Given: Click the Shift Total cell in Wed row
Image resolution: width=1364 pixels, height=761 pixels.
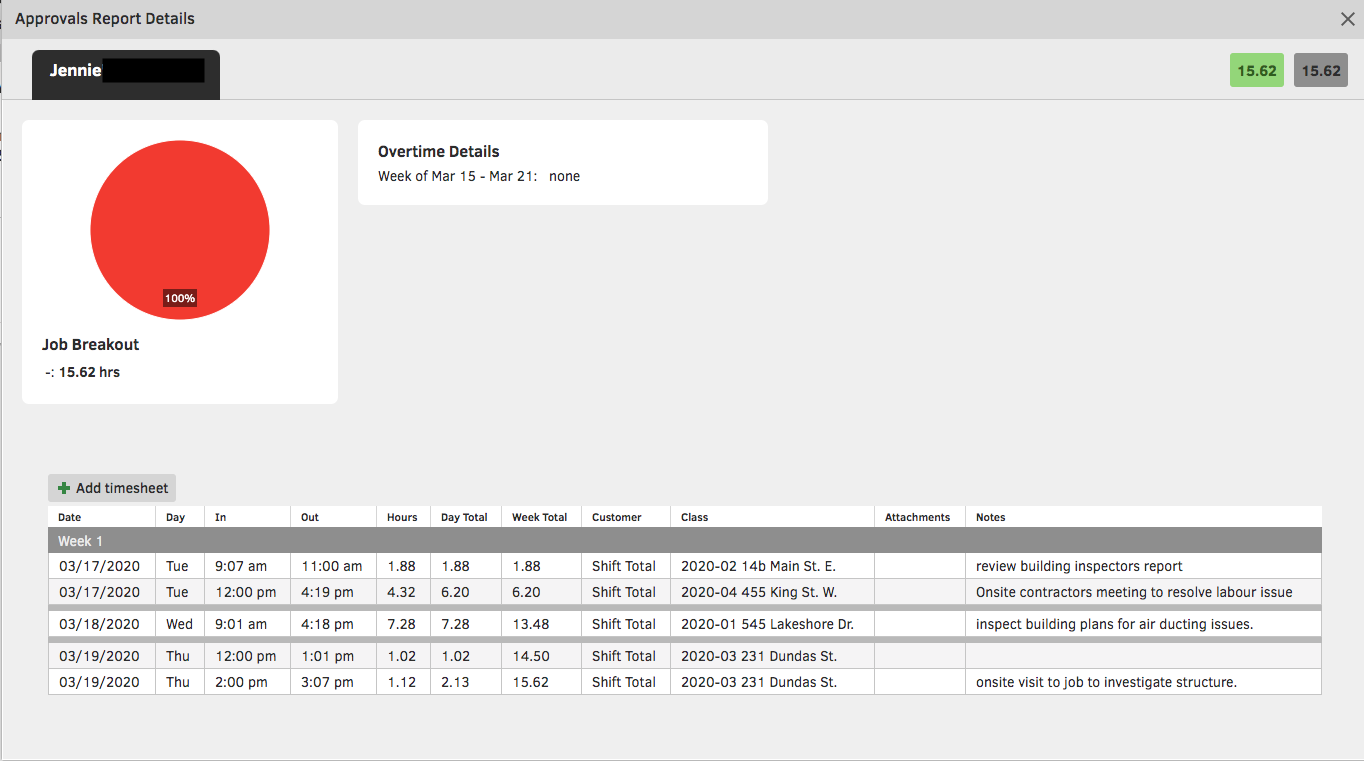Looking at the screenshot, I should click(x=625, y=624).
